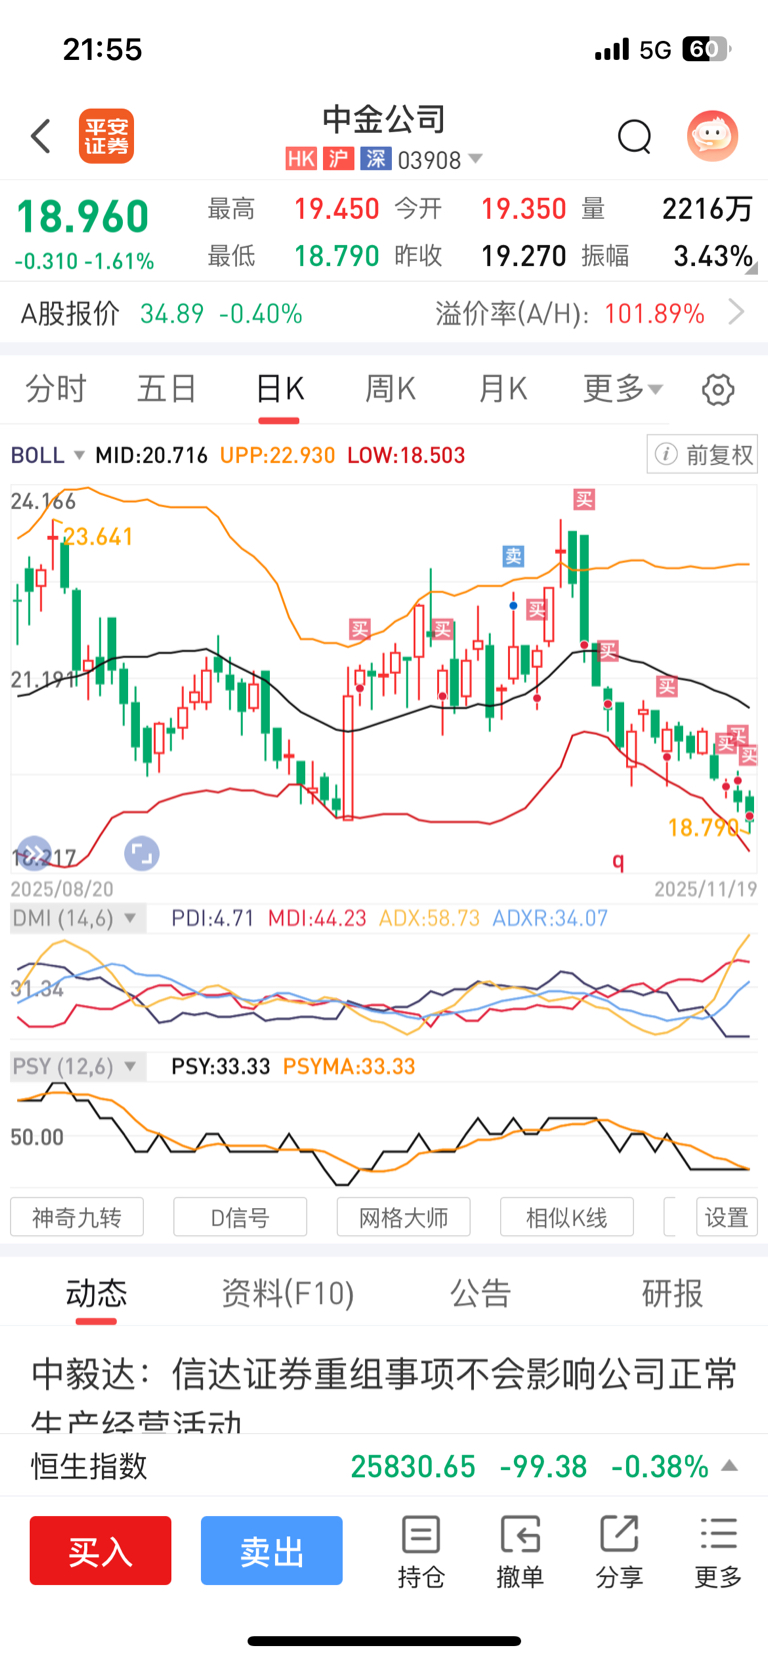Open the 研报 research tab

[x=672, y=1293]
